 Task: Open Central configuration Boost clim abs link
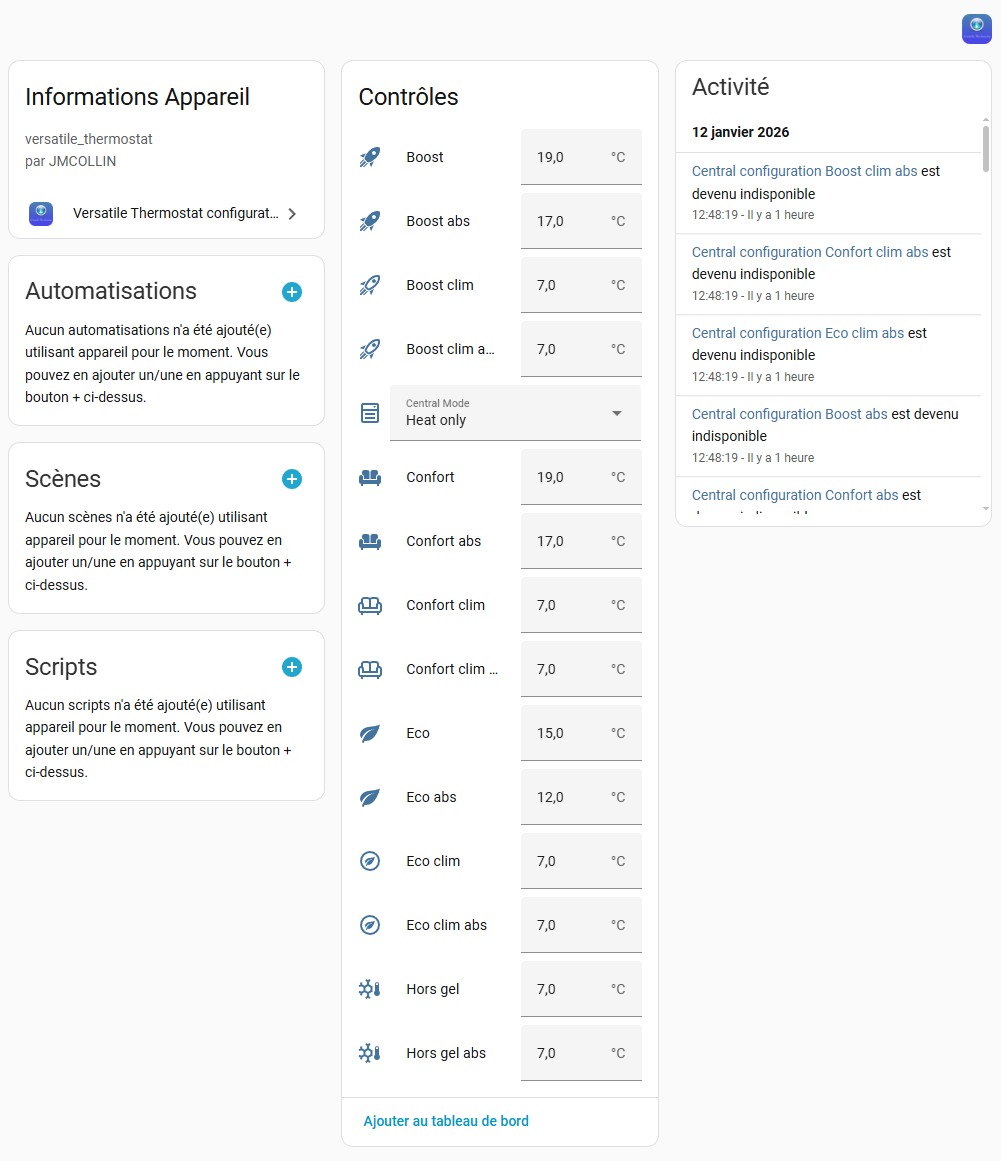pyautogui.click(x=804, y=171)
